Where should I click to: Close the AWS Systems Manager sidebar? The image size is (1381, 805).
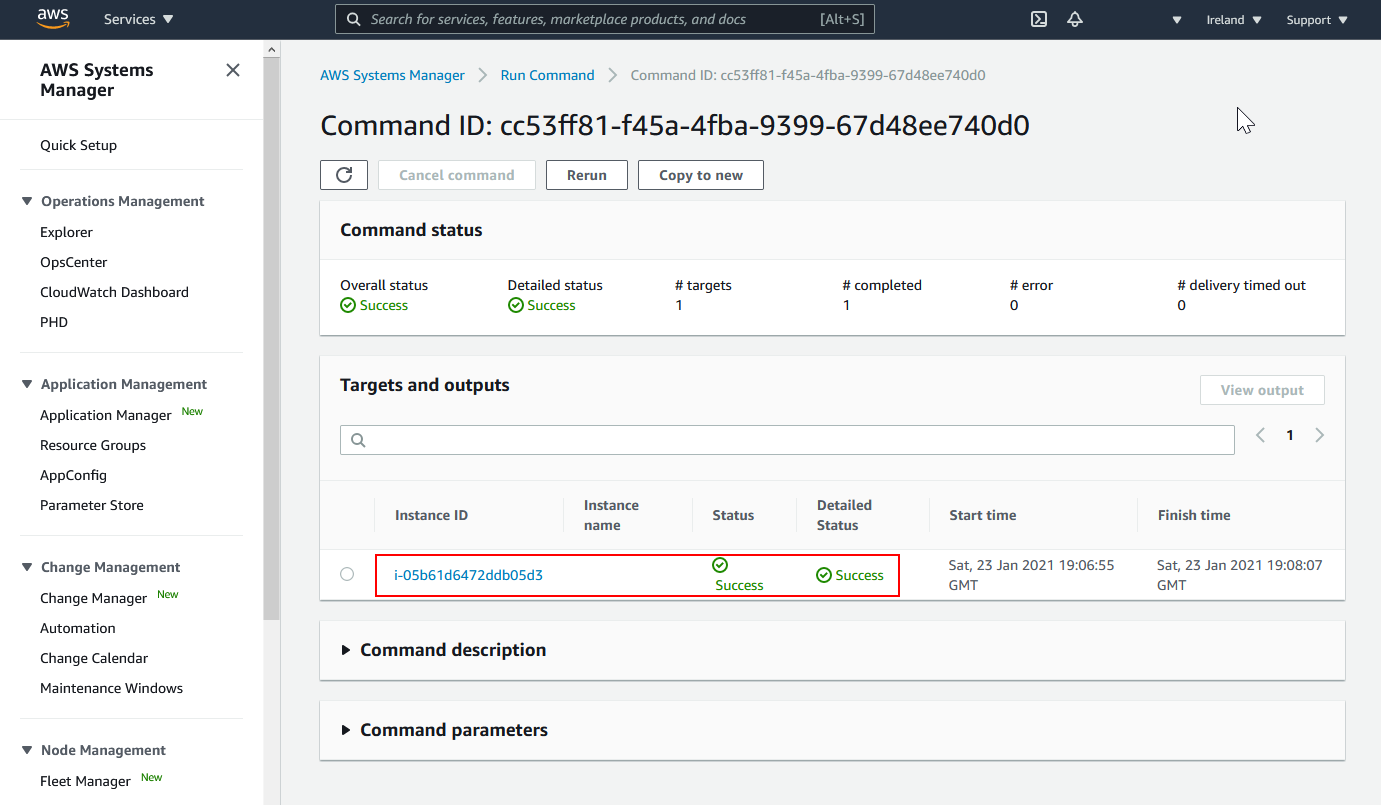(233, 70)
